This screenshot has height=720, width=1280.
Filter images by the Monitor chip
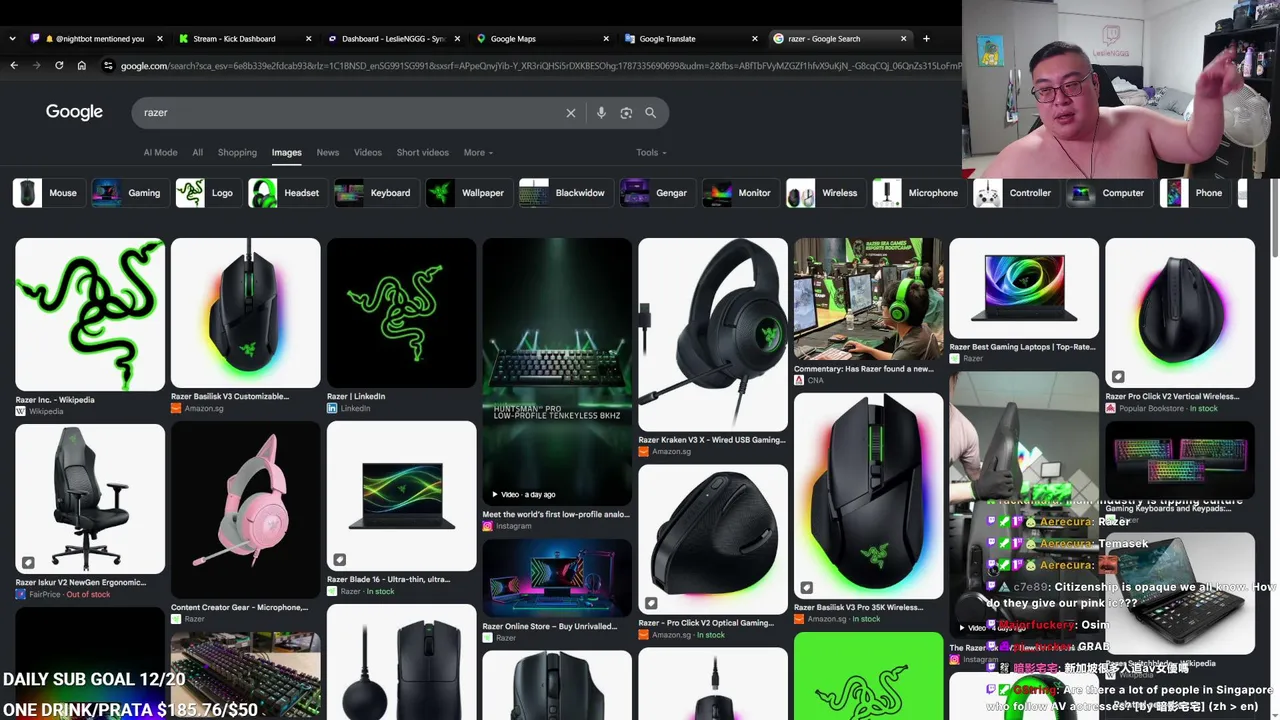tap(739, 193)
